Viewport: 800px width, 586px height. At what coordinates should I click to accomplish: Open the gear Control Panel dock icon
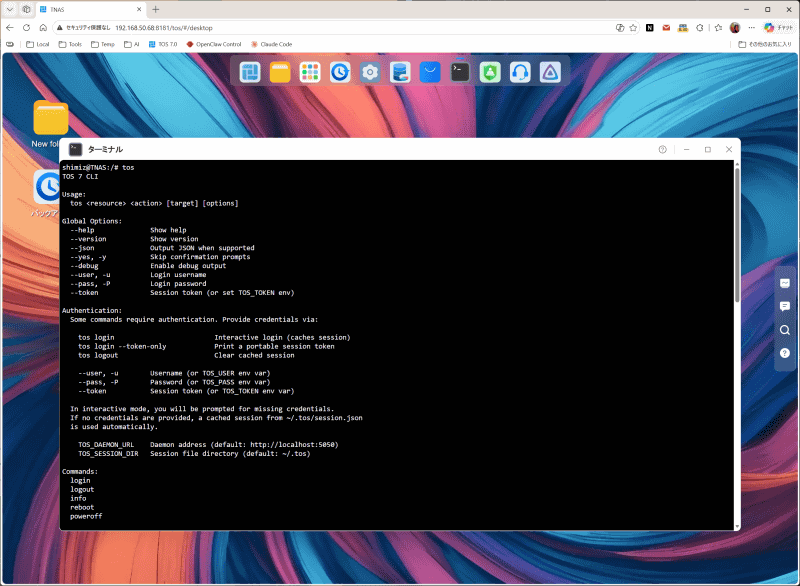370,72
